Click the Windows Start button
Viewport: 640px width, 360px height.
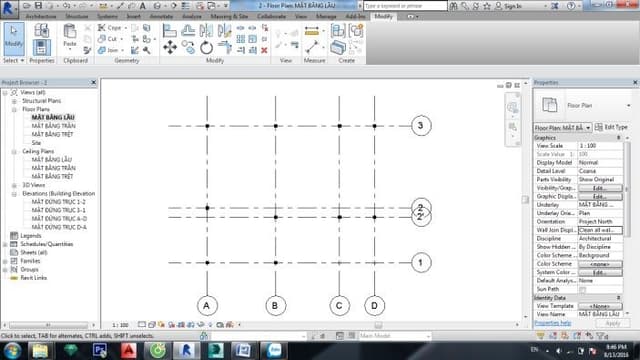(x=12, y=351)
